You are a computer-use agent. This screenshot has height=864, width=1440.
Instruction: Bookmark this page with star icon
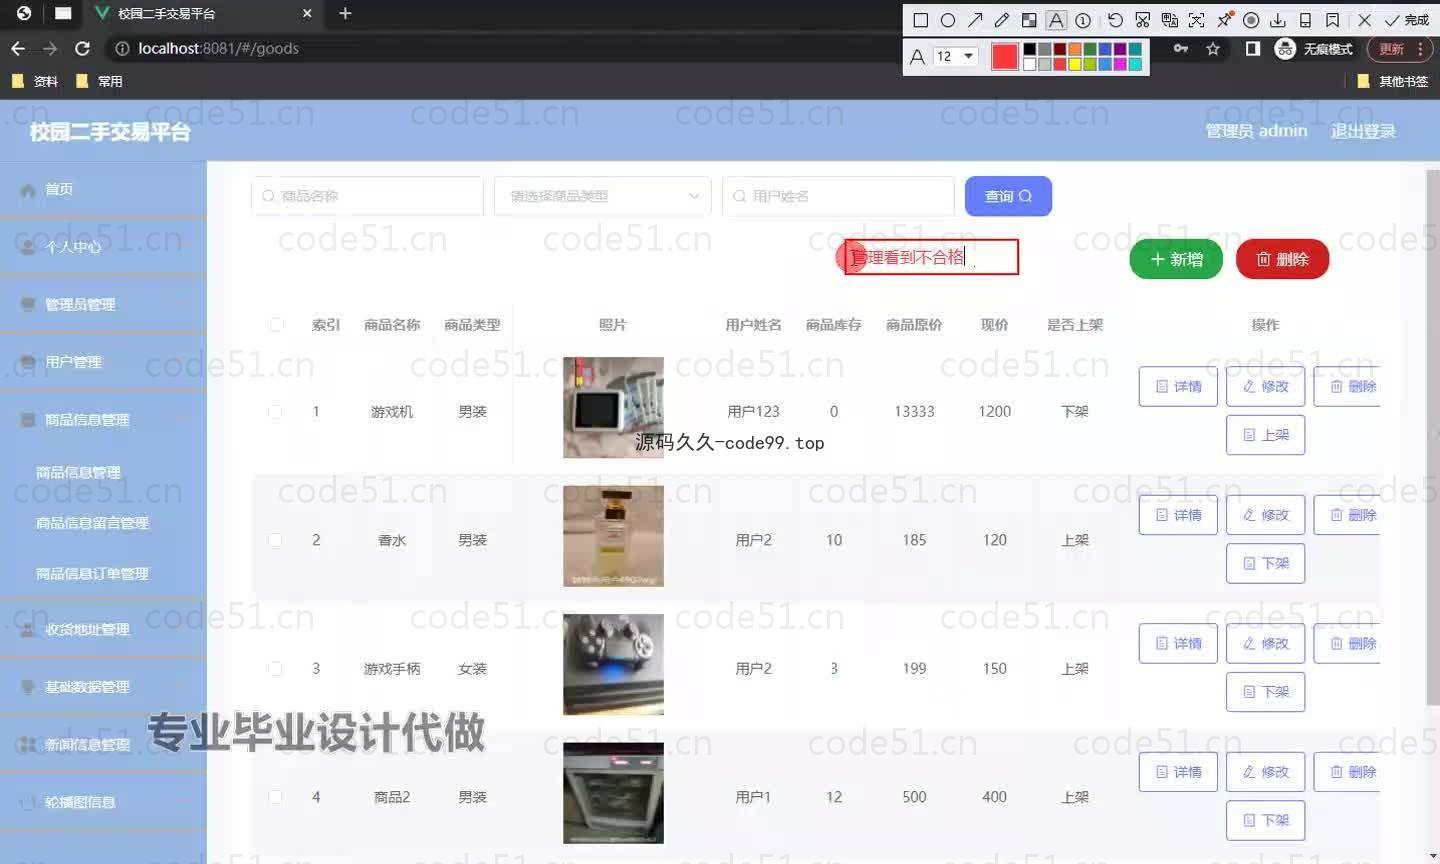point(1213,48)
